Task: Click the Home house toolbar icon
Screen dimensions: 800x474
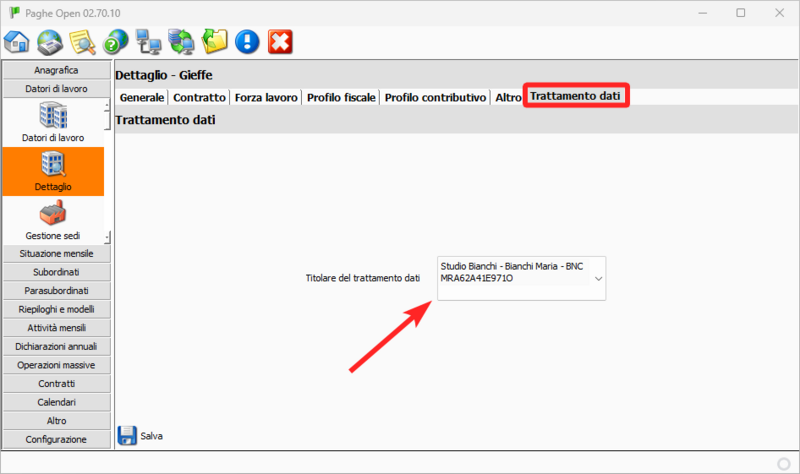Action: click(x=17, y=41)
